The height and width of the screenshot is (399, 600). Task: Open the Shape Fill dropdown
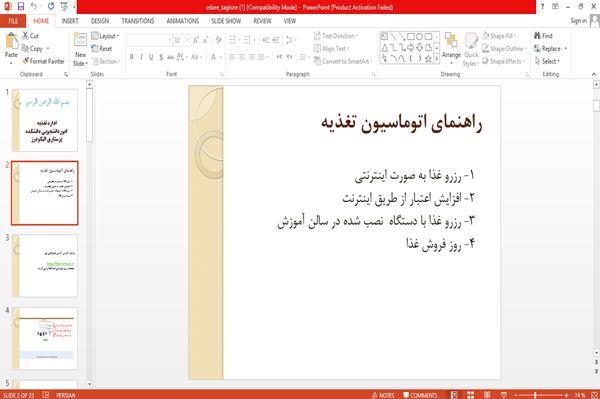click(499, 36)
